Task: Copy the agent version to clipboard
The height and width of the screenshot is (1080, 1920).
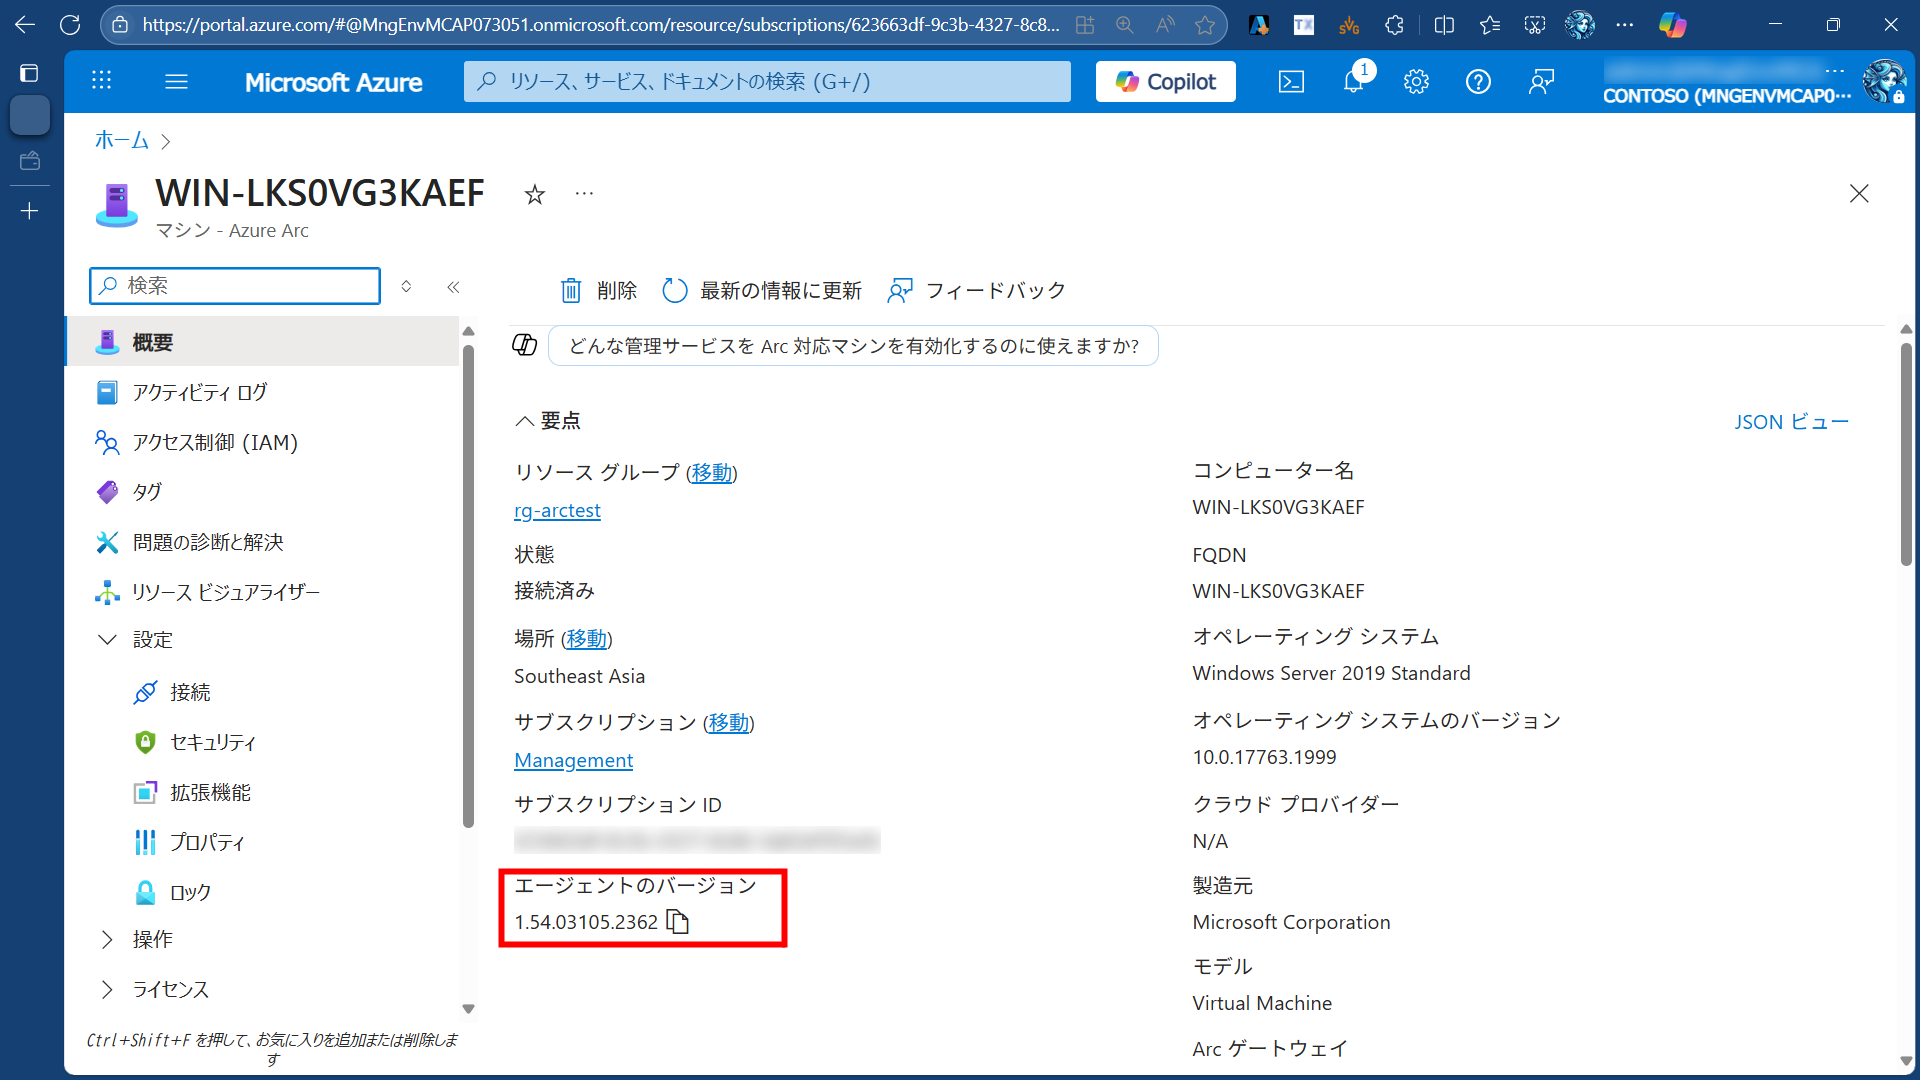Action: [x=678, y=922]
